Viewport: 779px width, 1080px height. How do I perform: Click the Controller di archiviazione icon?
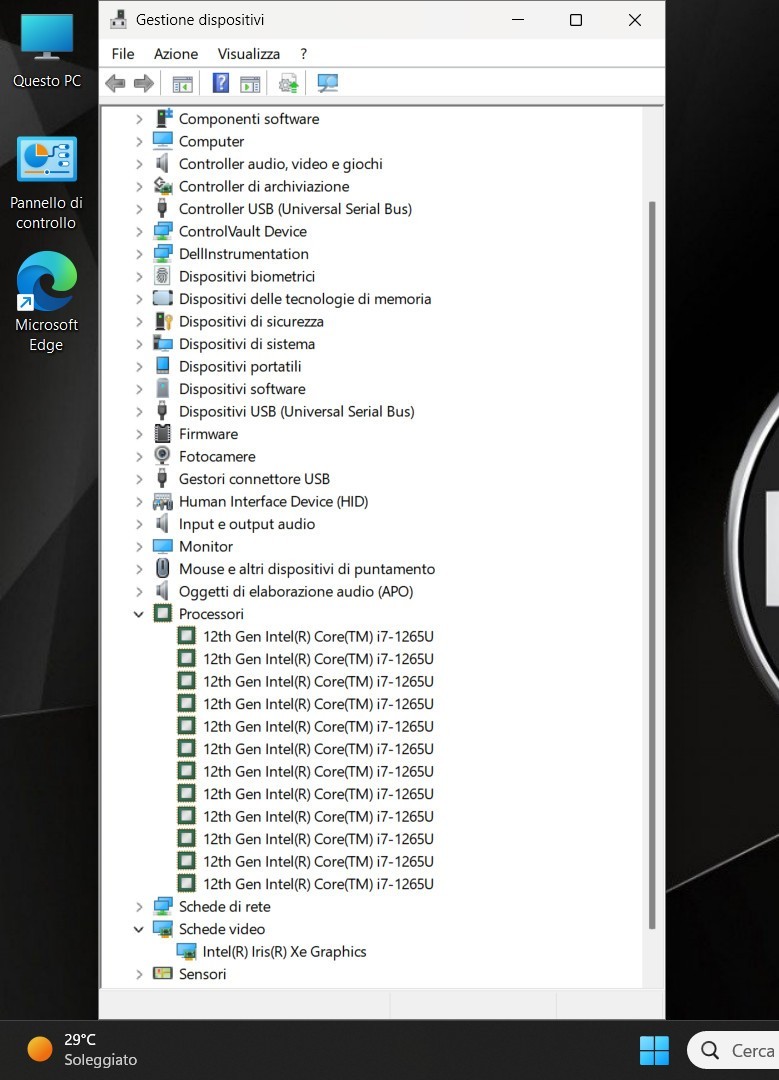pyautogui.click(x=163, y=186)
